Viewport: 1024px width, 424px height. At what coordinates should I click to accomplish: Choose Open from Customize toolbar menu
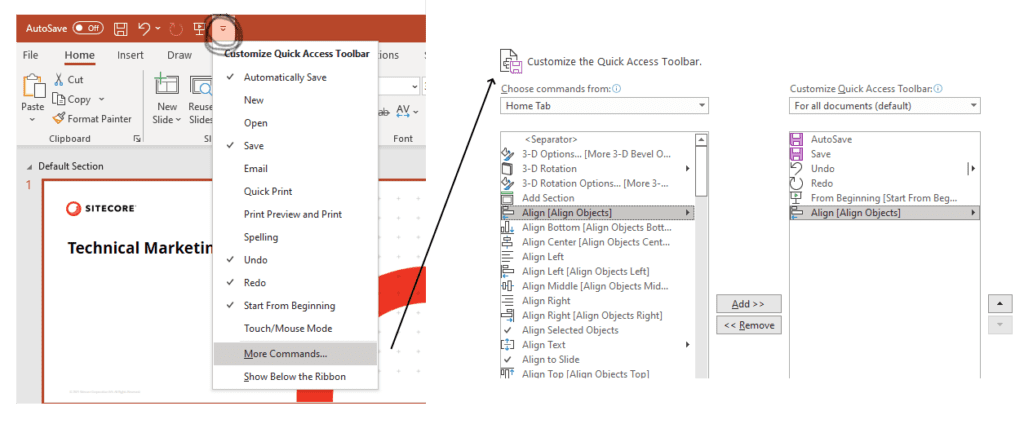point(295,123)
